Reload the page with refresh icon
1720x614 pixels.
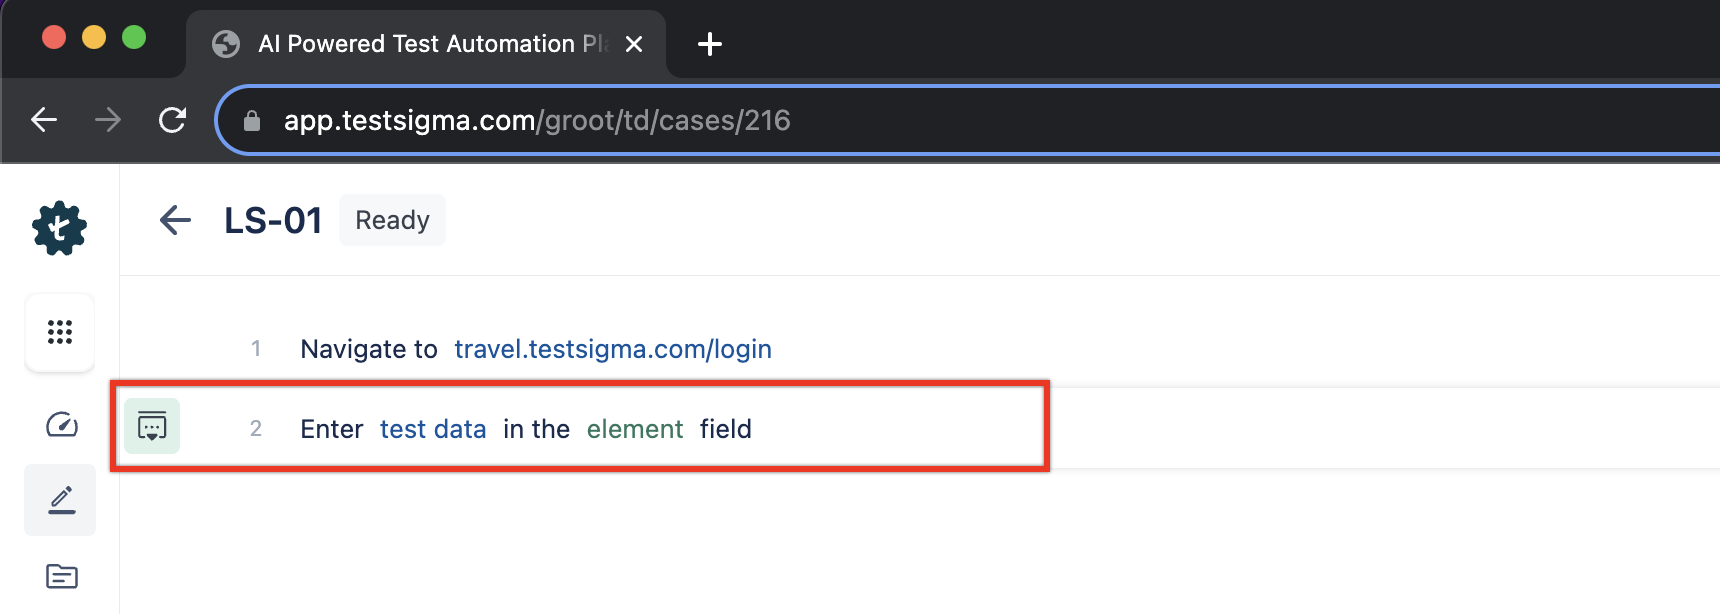pyautogui.click(x=172, y=120)
